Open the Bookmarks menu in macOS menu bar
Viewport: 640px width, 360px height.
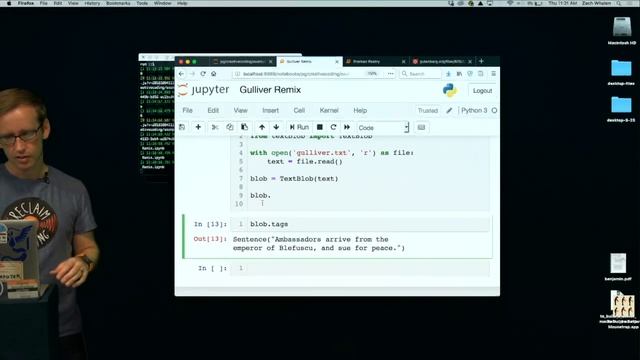pos(118,3)
